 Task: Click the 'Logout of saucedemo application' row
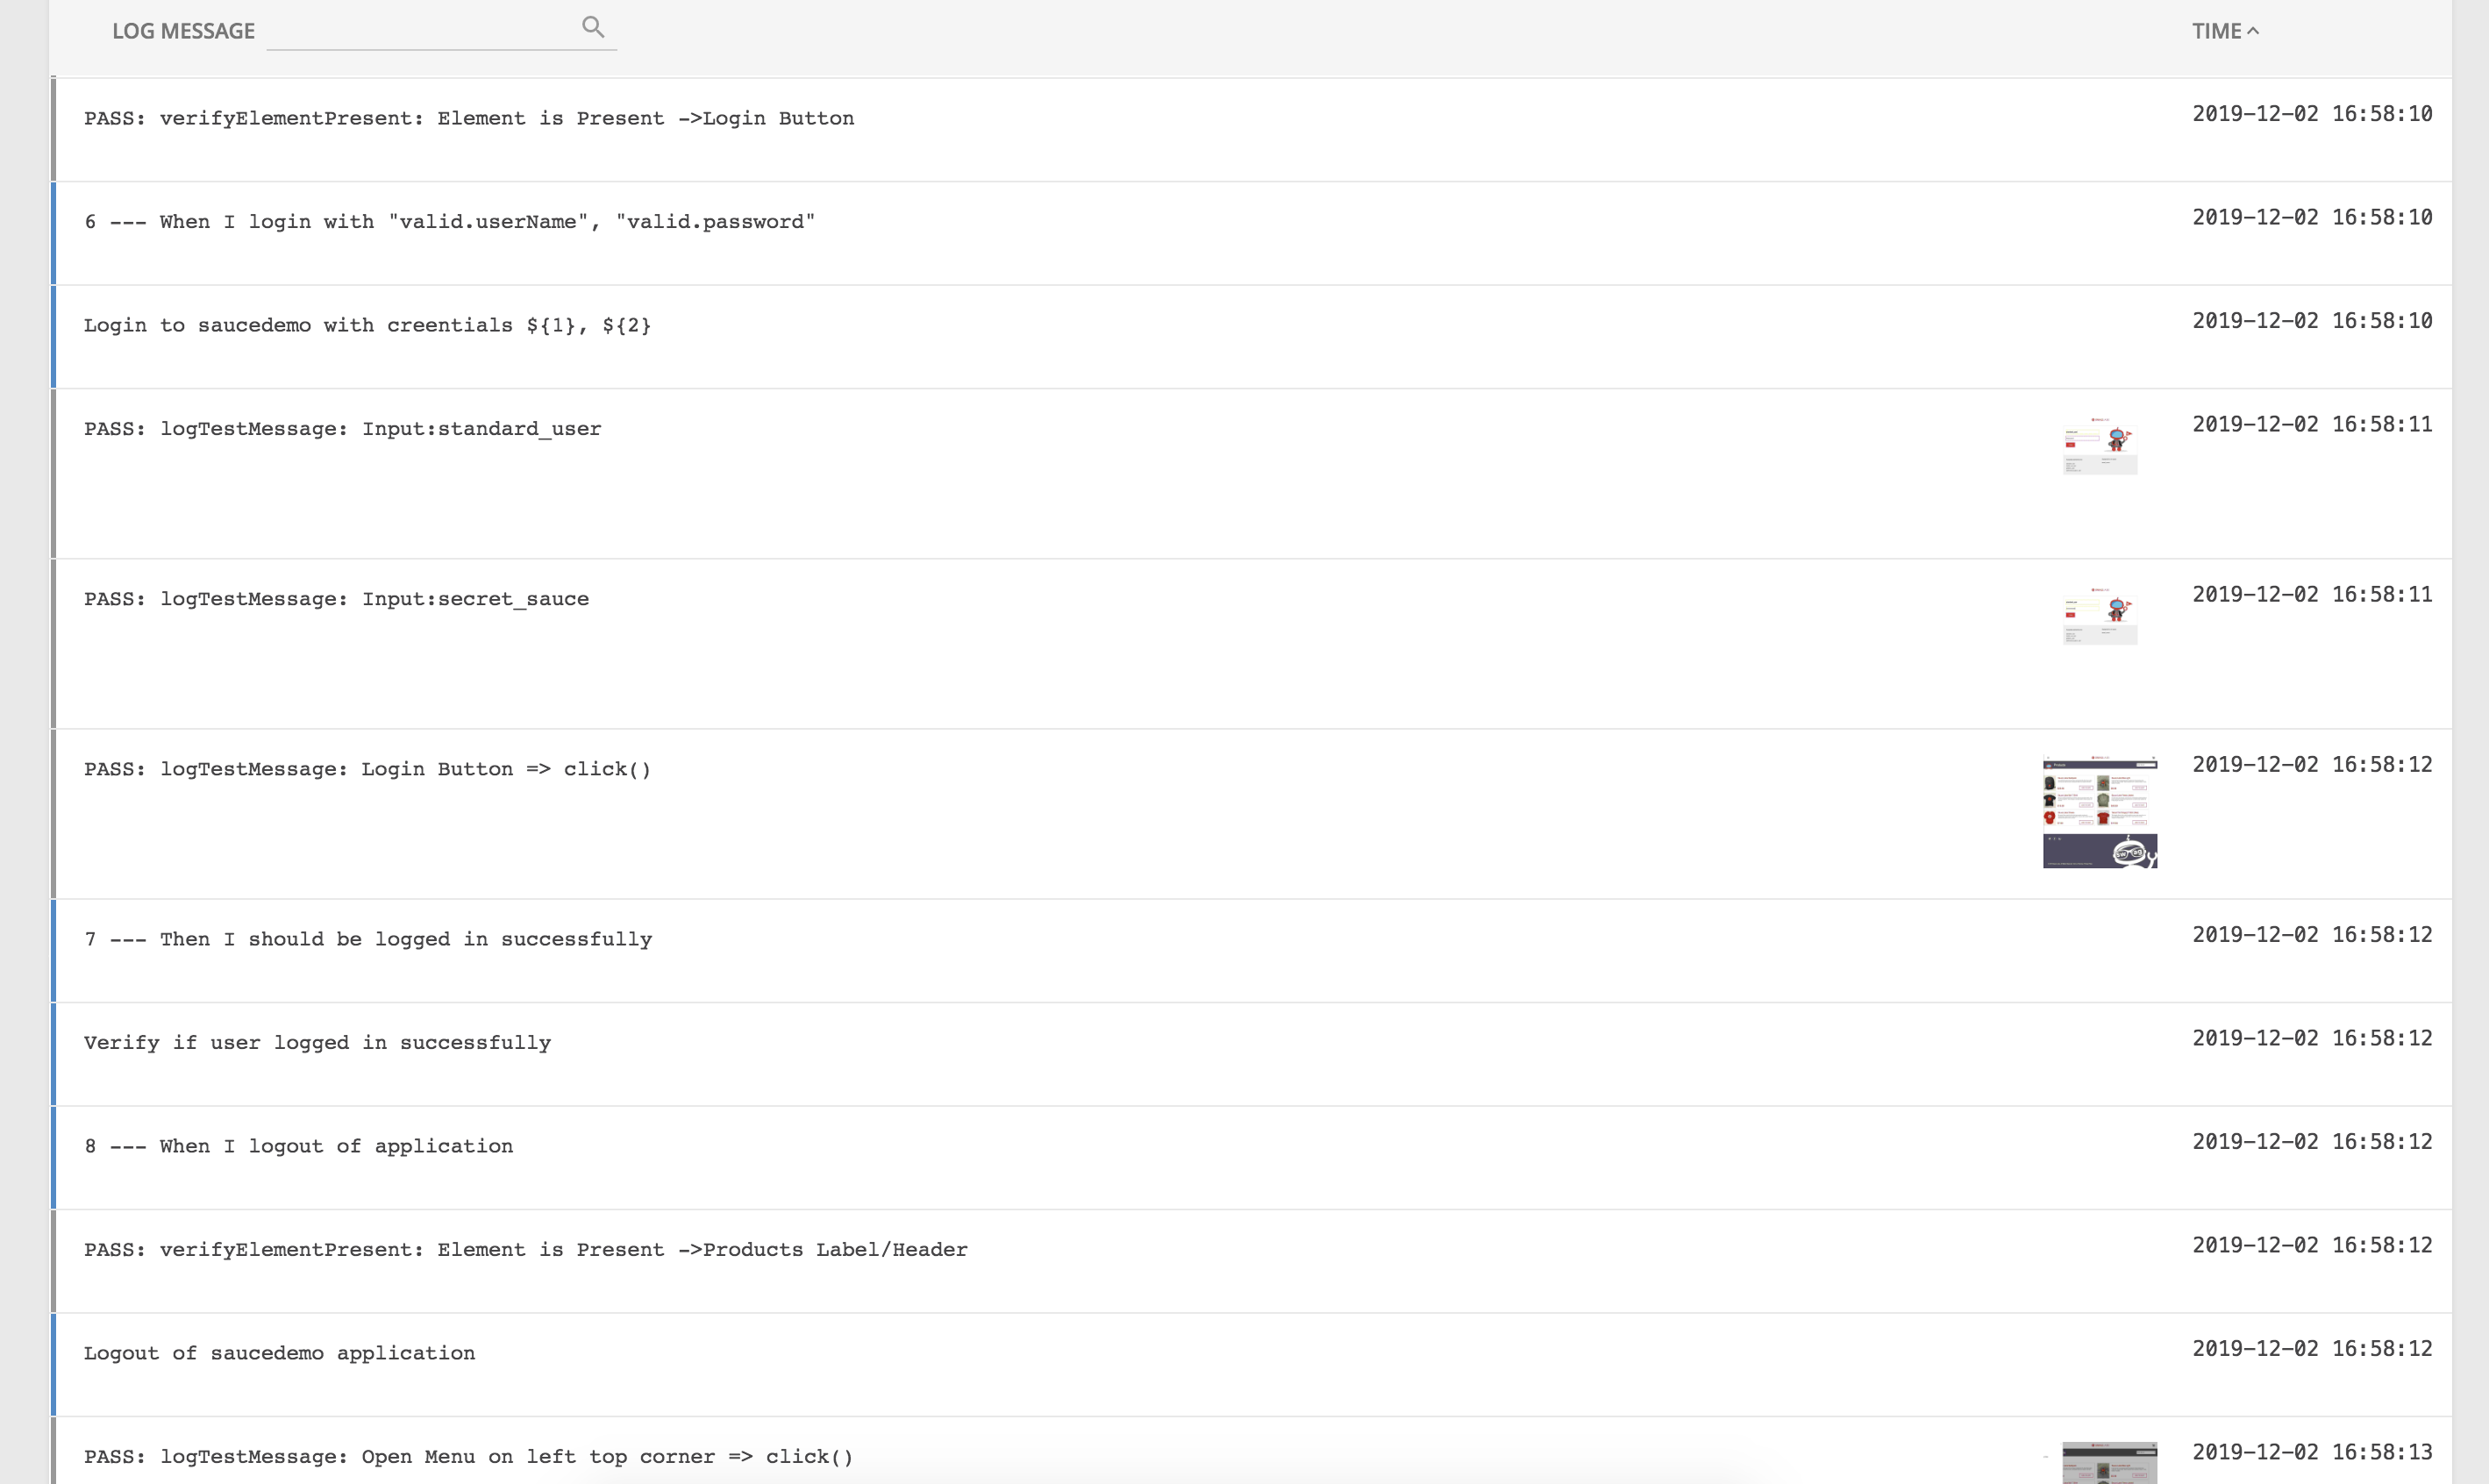point(279,1353)
